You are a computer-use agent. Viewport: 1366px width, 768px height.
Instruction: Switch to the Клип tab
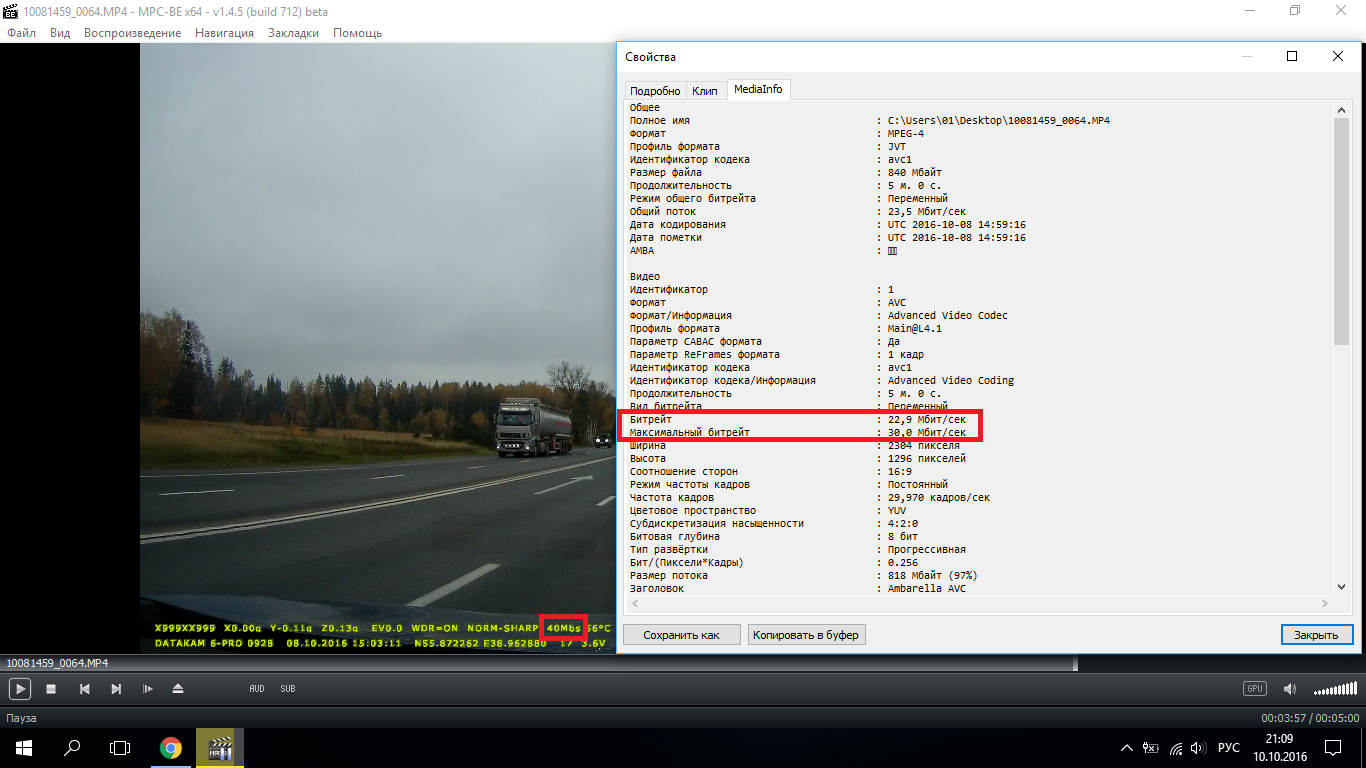(705, 91)
